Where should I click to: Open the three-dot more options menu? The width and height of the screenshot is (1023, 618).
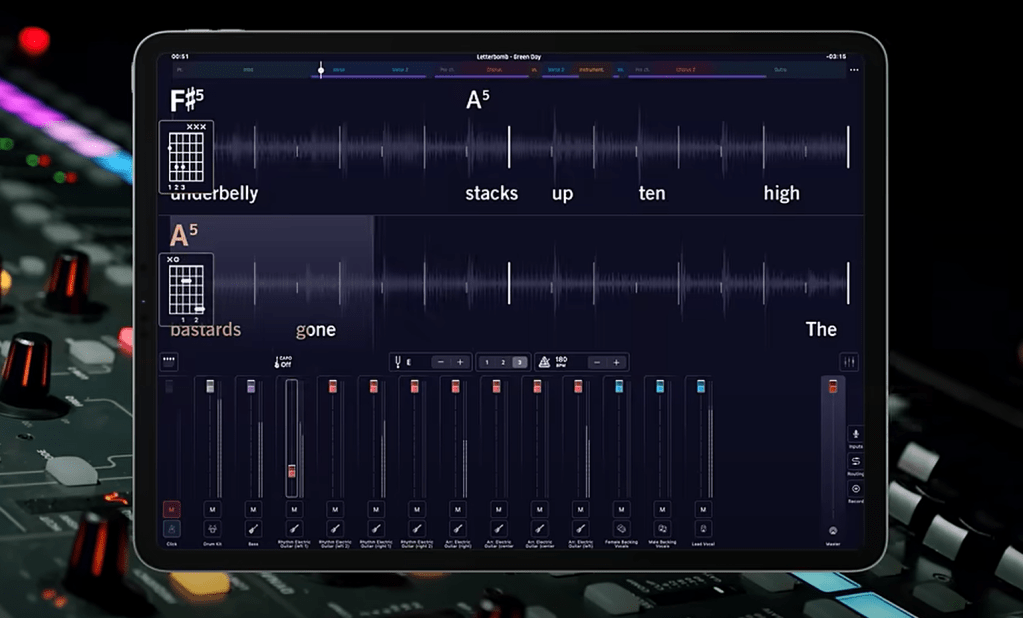[853, 70]
